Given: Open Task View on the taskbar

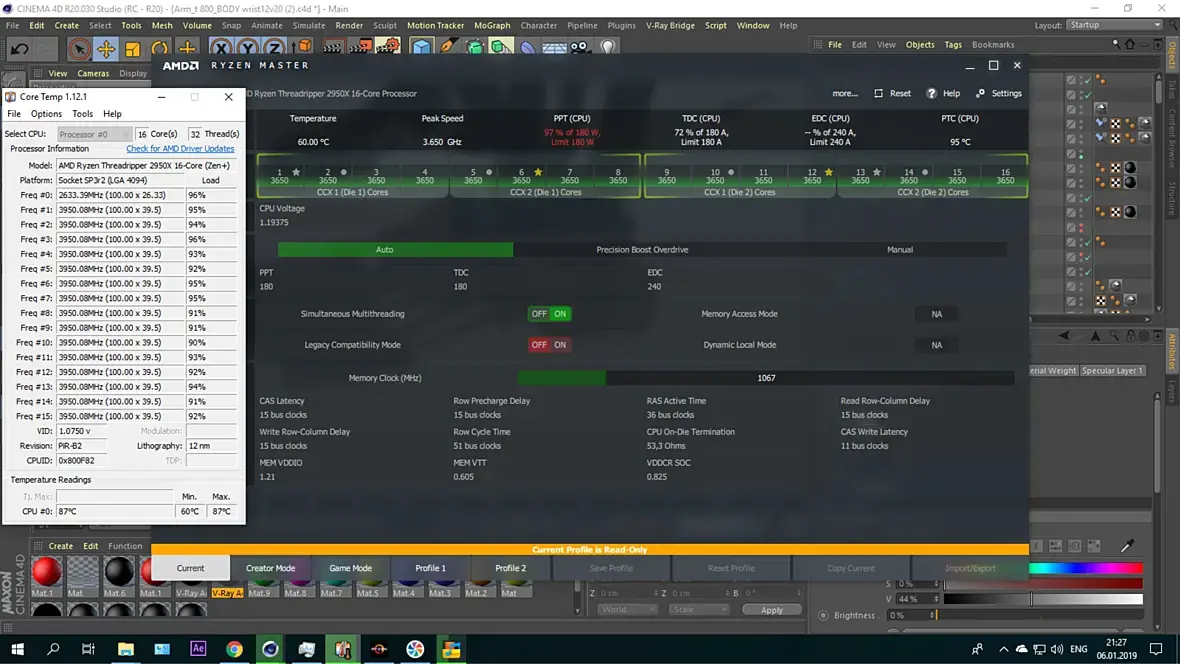Looking at the screenshot, I should click(x=89, y=649).
